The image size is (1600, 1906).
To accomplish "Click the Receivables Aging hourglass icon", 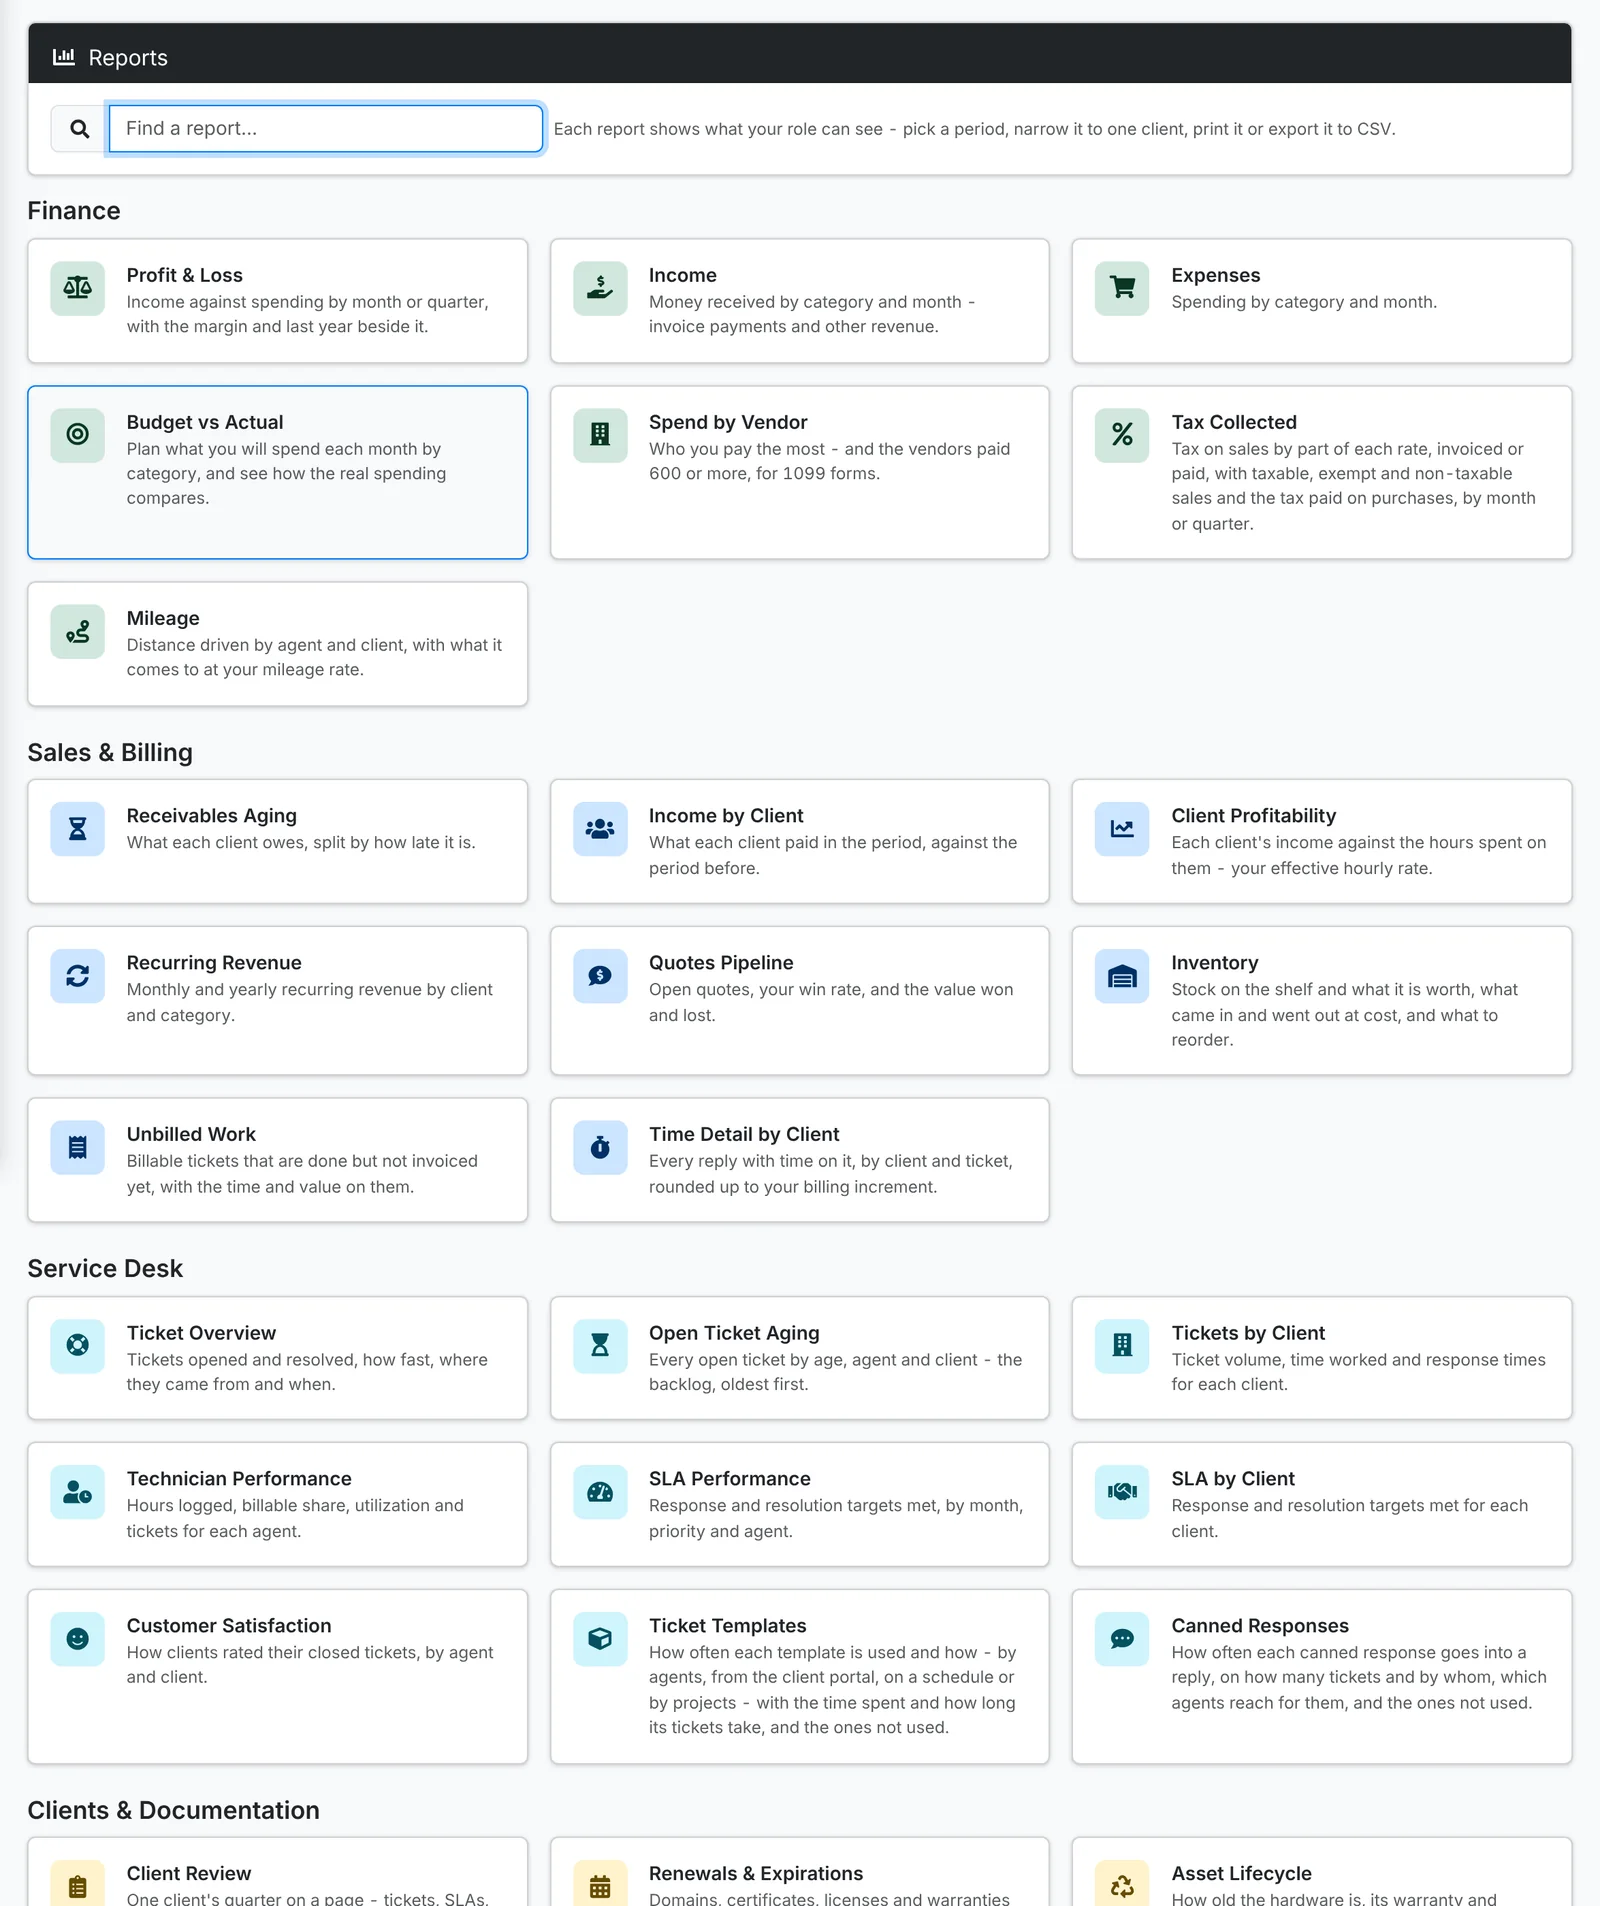I will pyautogui.click(x=78, y=829).
